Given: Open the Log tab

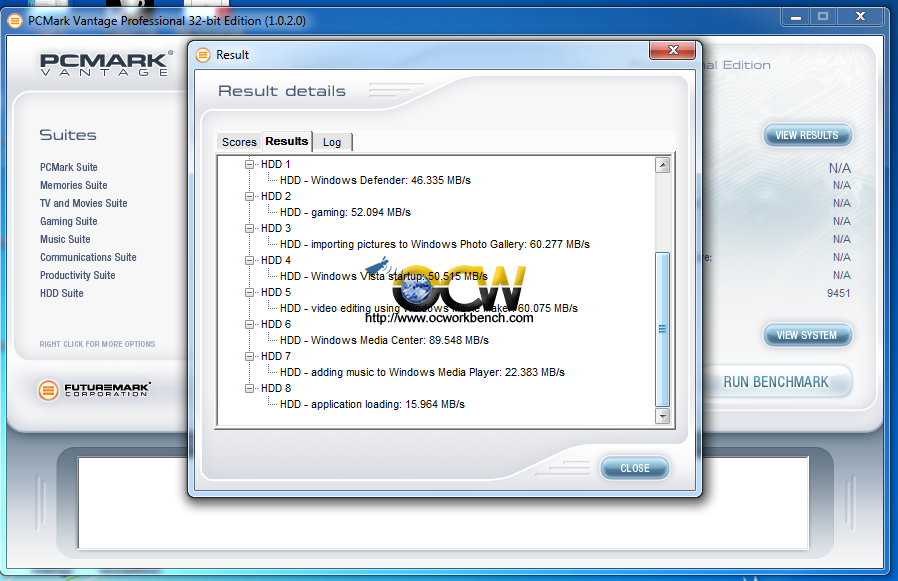Looking at the screenshot, I should tap(332, 142).
